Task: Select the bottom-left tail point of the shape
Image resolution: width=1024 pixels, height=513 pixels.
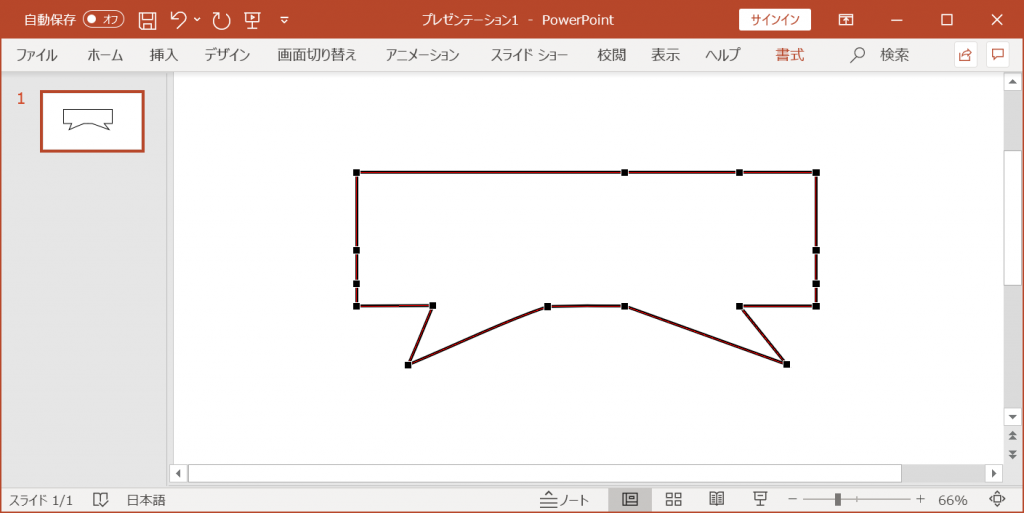Action: tap(408, 365)
